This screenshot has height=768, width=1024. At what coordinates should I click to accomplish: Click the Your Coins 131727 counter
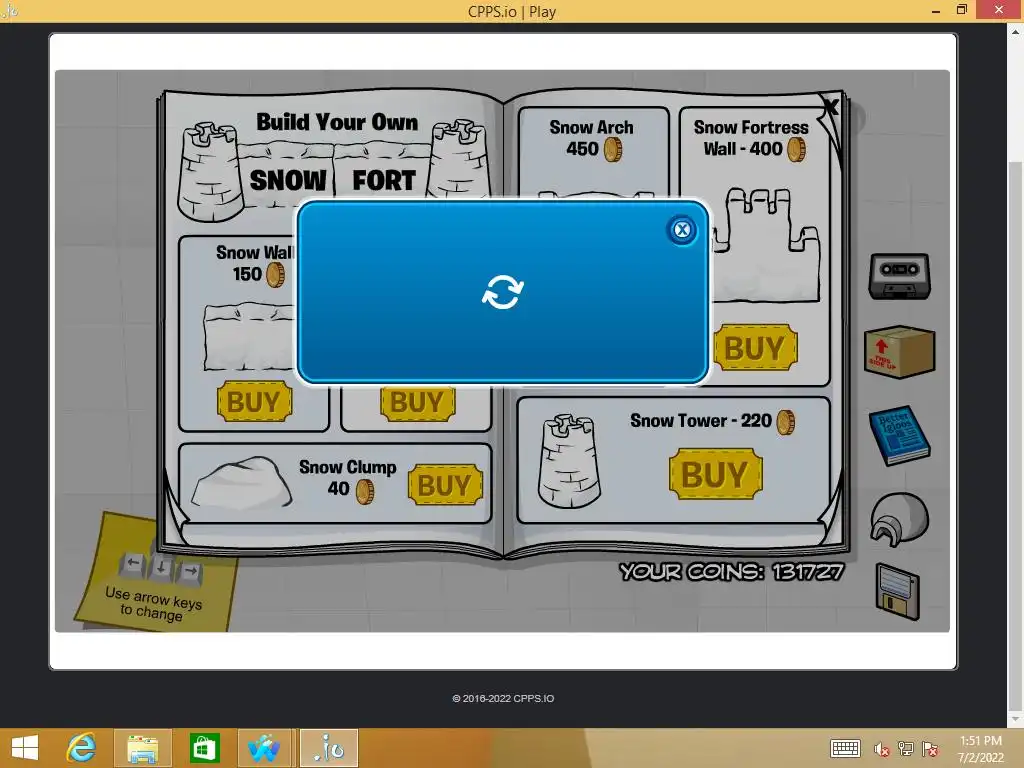pyautogui.click(x=732, y=571)
